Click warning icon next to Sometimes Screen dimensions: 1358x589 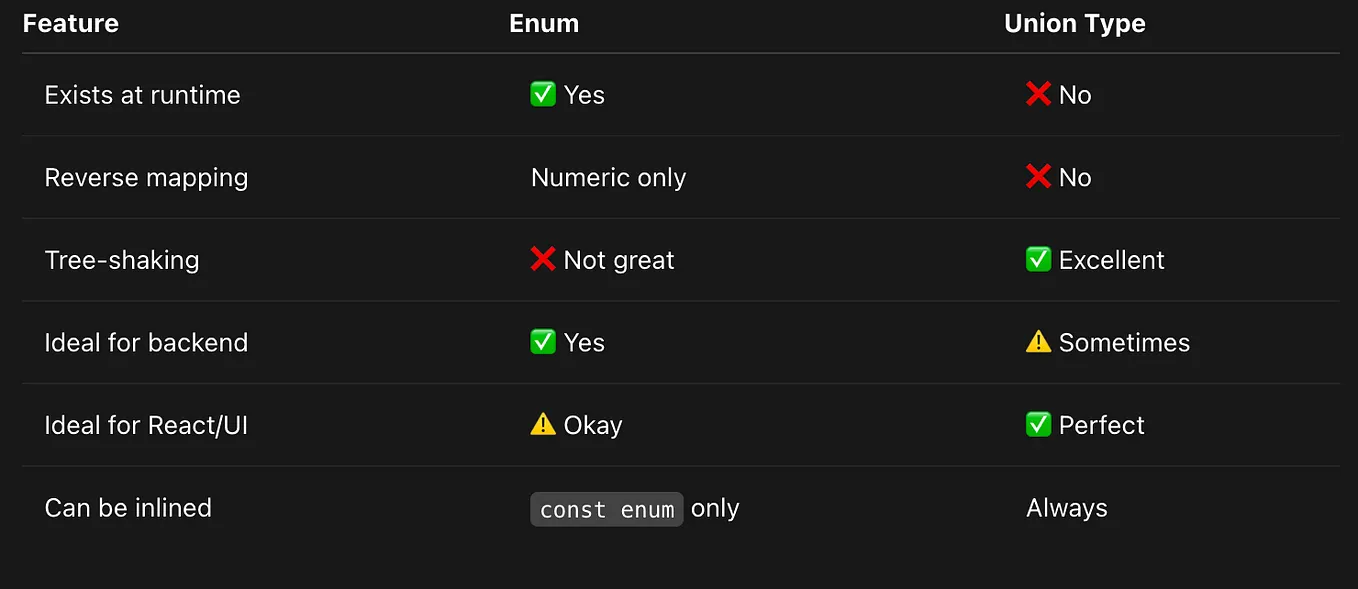[1039, 342]
